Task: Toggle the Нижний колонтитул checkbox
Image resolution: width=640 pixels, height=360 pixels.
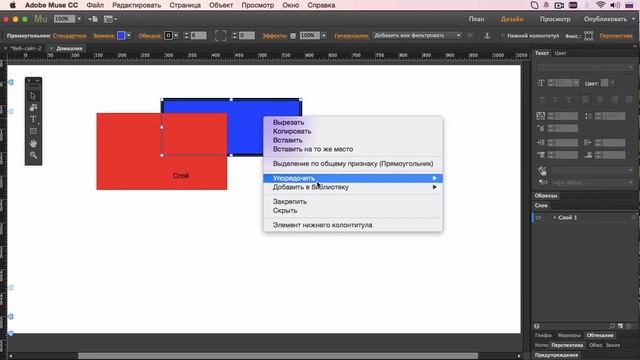Action: [x=502, y=36]
